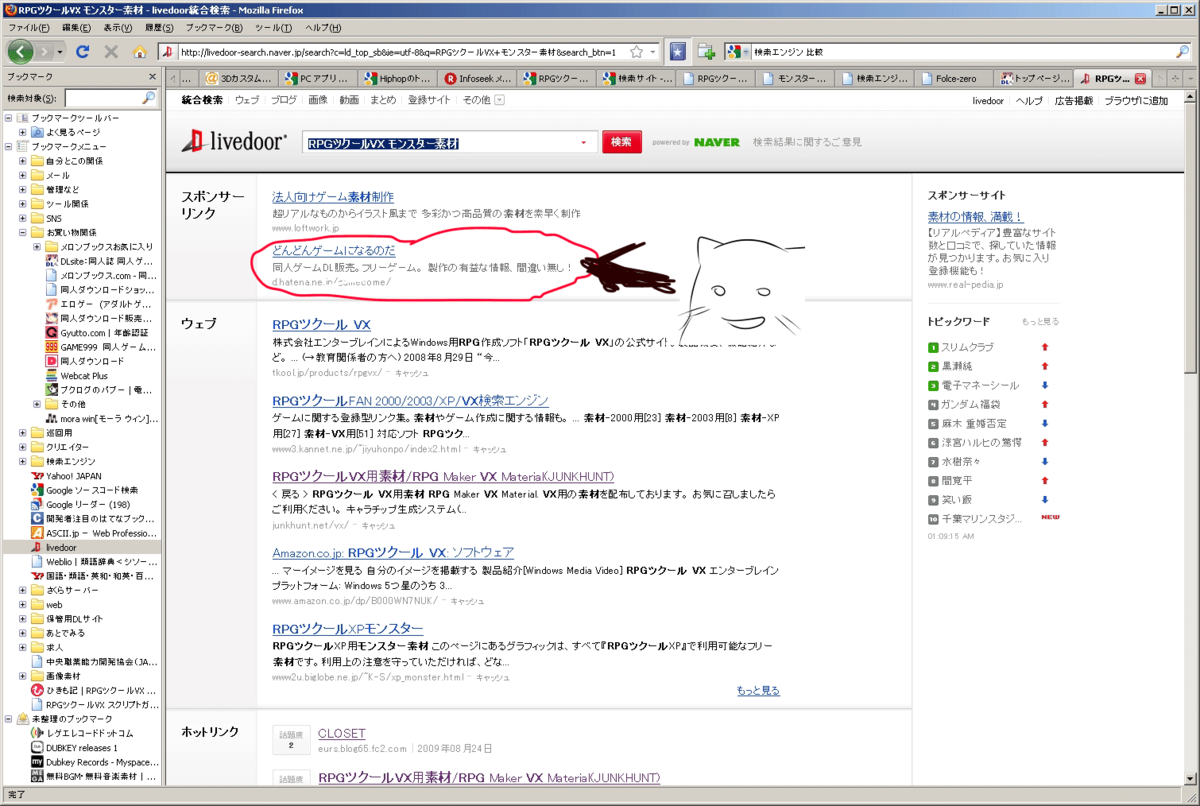Collapse the 未整理のブックマーク node

click(9, 719)
